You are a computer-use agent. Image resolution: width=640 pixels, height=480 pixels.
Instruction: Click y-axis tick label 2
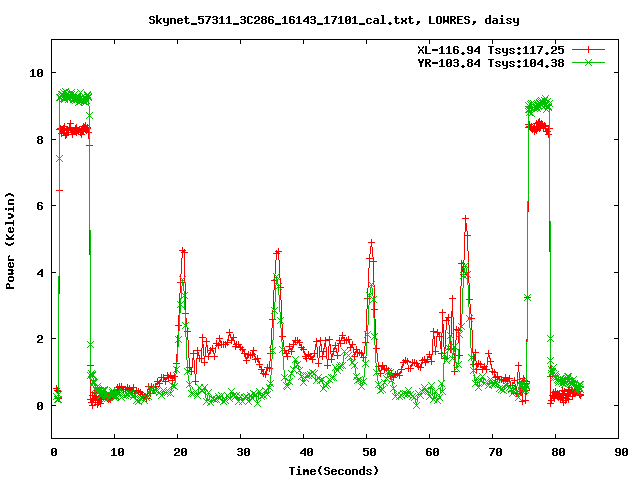point(40,339)
